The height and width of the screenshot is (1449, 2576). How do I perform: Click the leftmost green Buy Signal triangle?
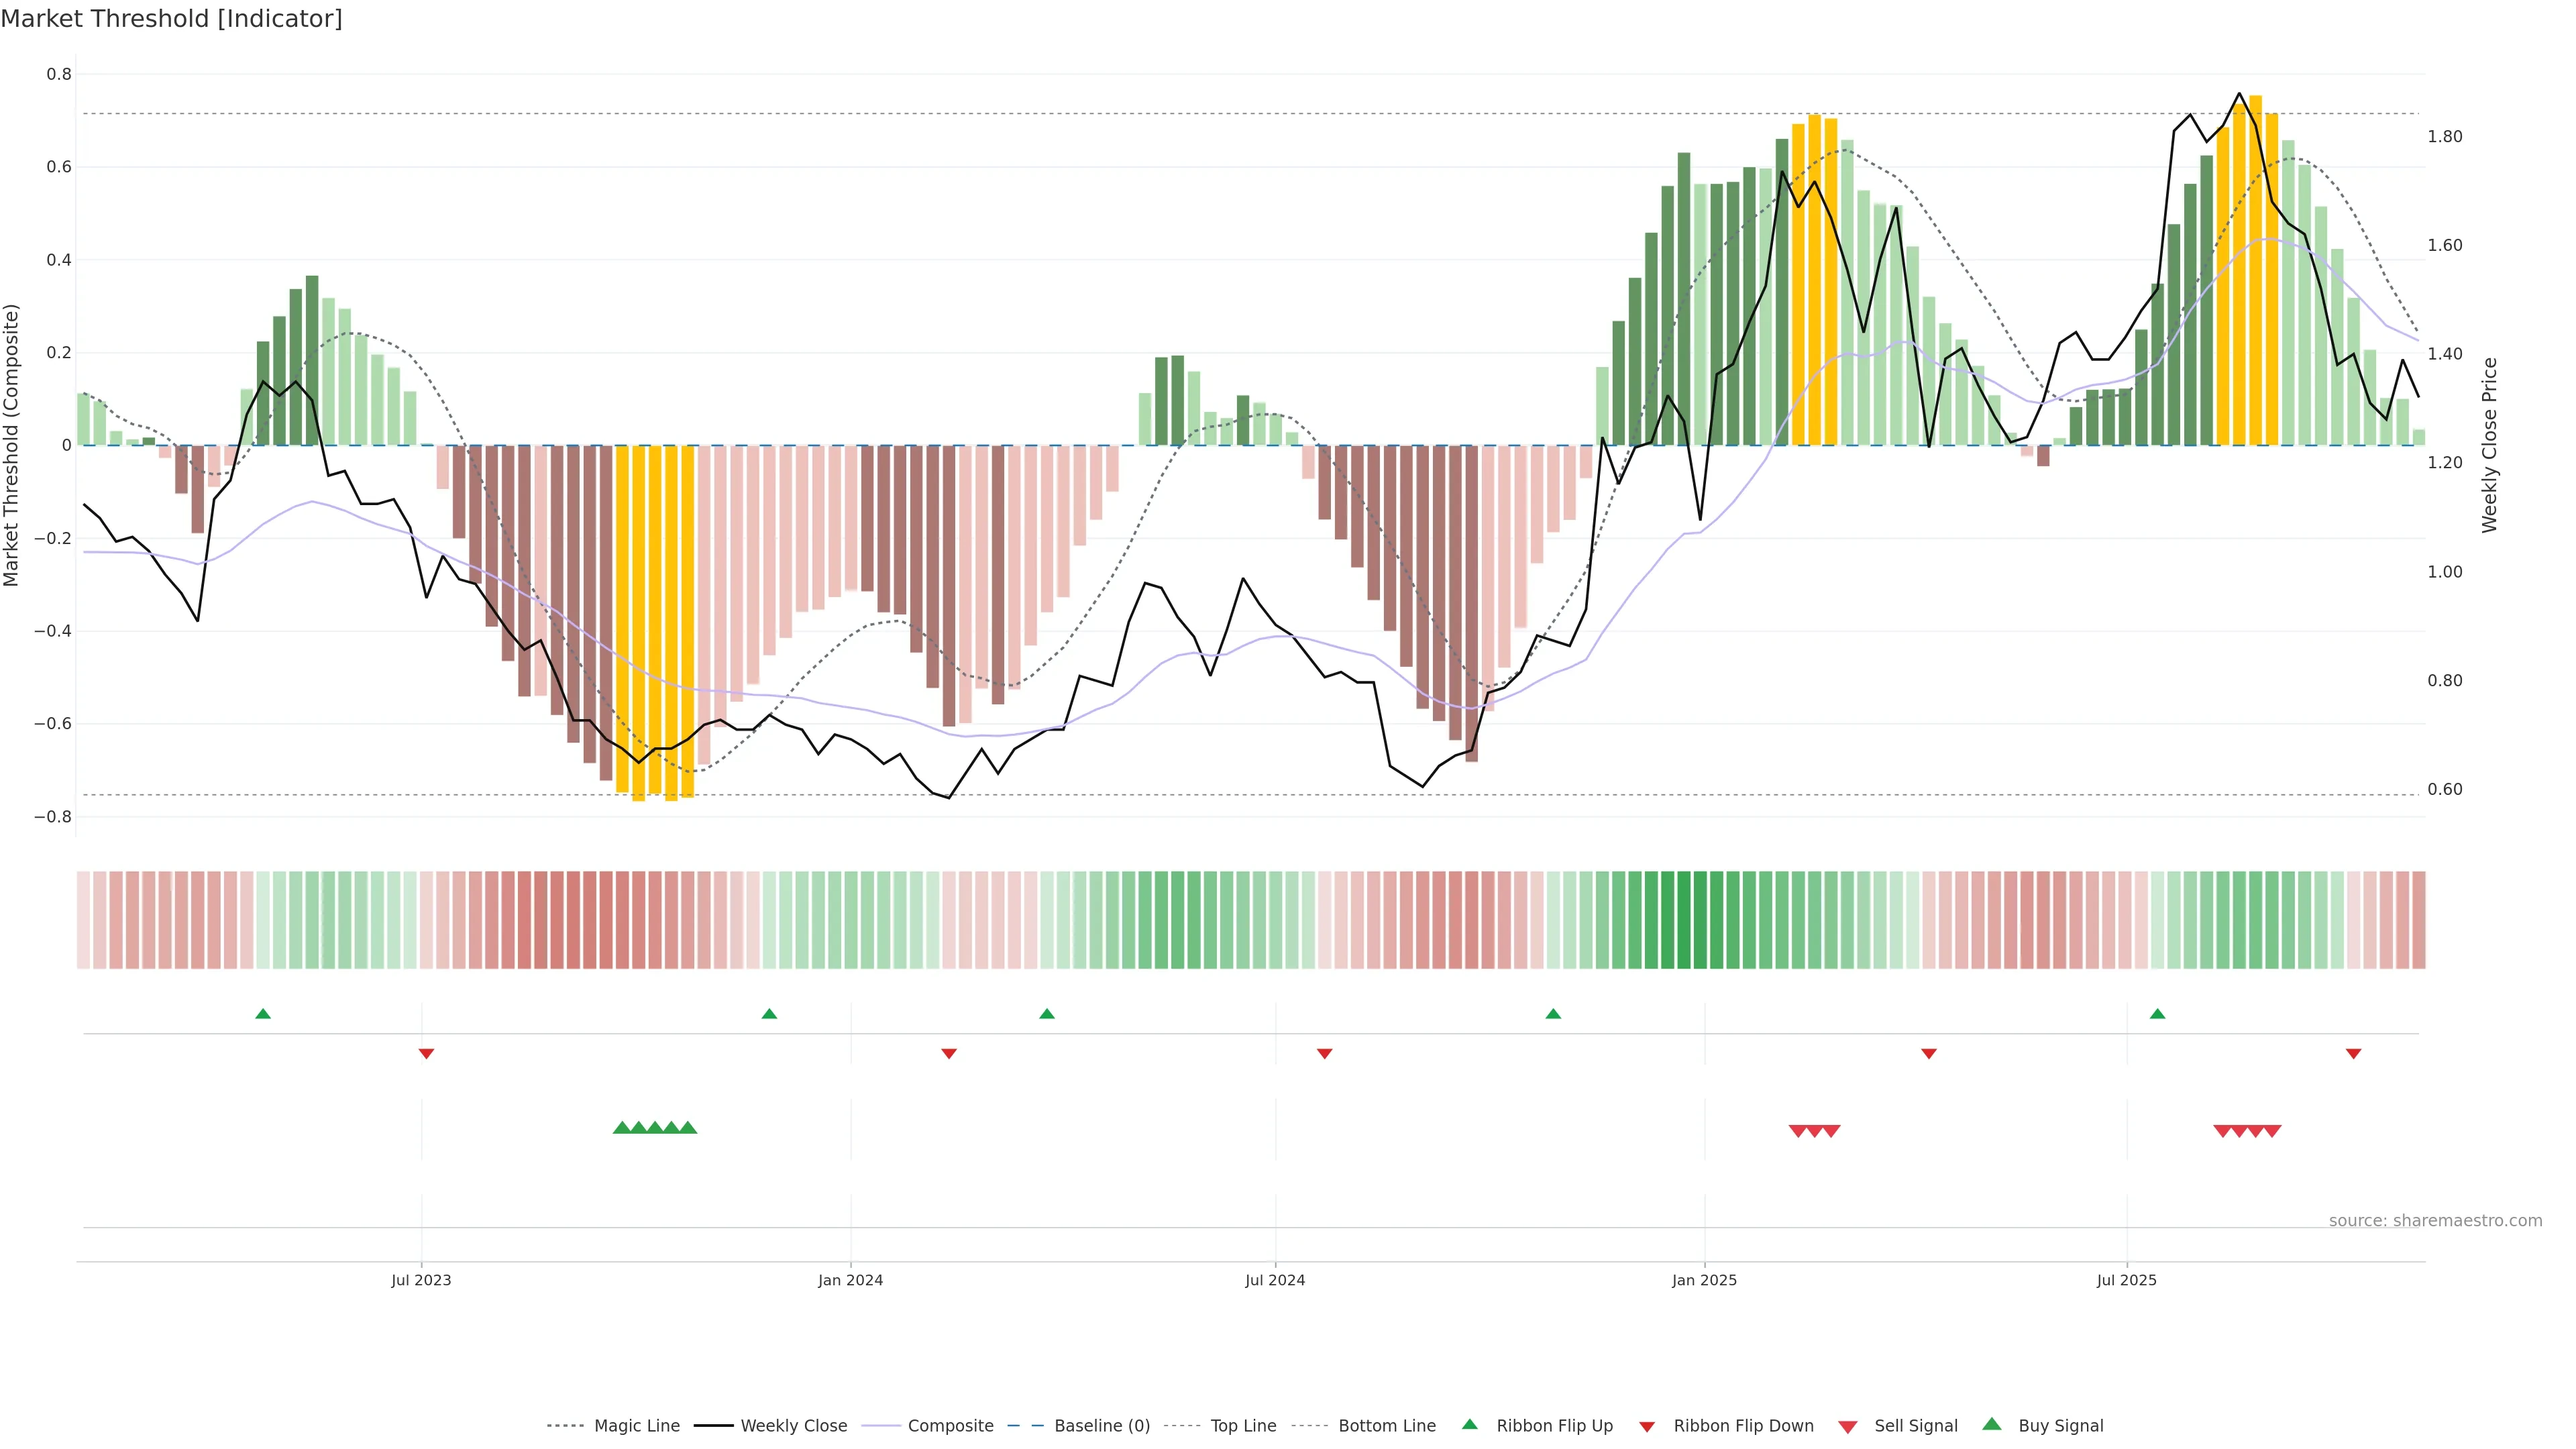coord(622,1128)
